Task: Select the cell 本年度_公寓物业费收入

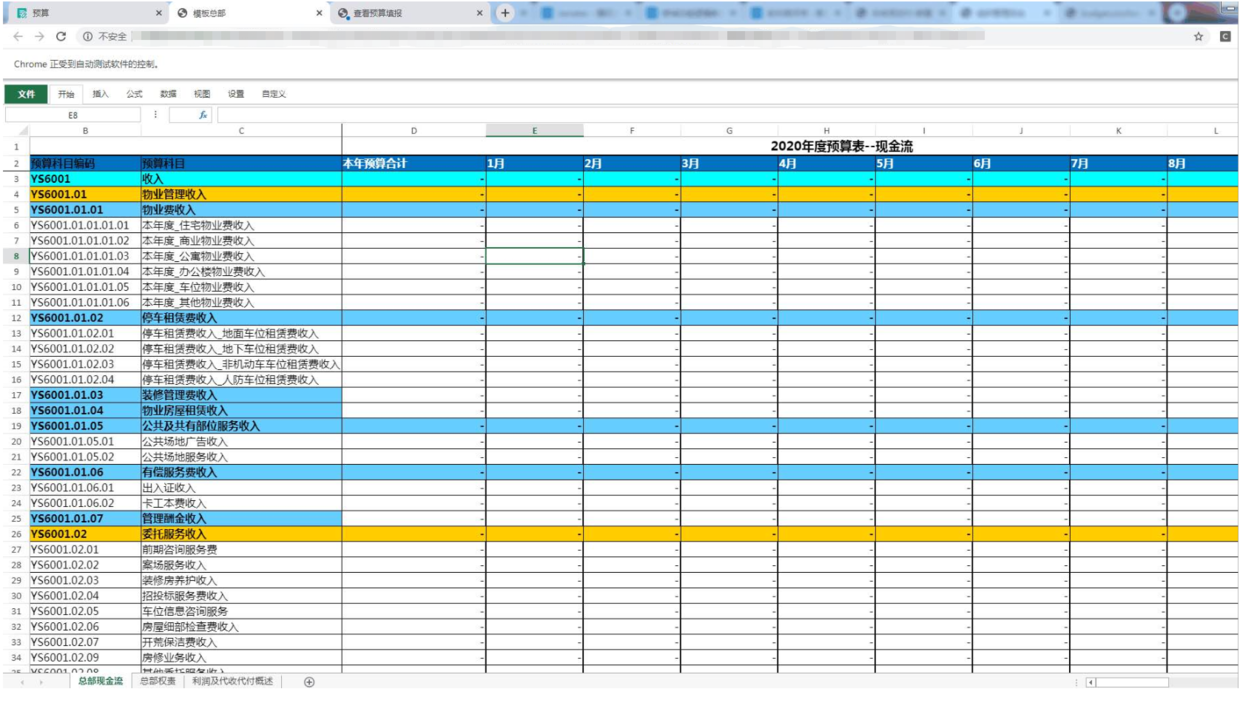Action: click(x=241, y=256)
